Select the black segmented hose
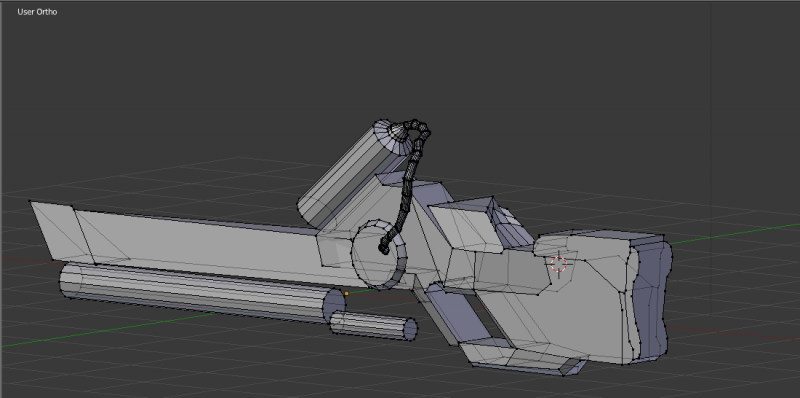Image resolution: width=800 pixels, height=398 pixels. (x=409, y=184)
